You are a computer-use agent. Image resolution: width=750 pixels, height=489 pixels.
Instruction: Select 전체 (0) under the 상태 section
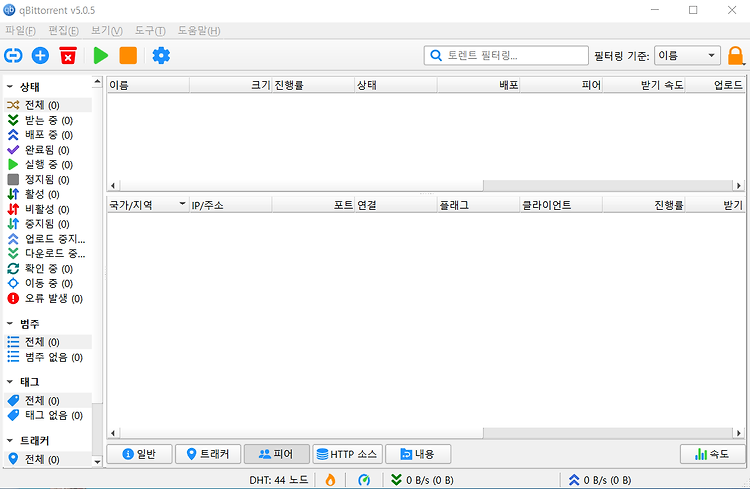[x=48, y=105]
